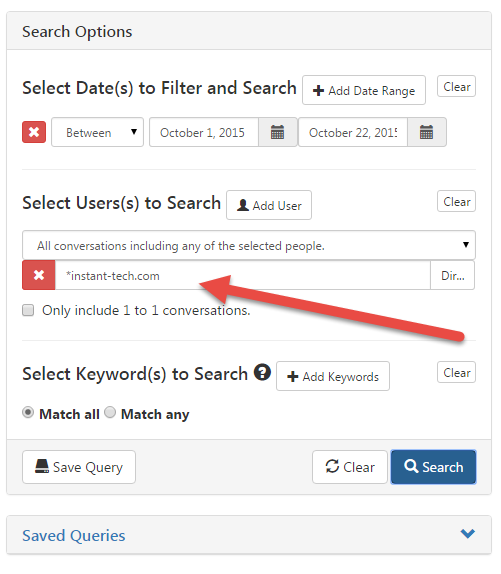This screenshot has width=501, height=574.
Task: Click Add Keywords button
Action: point(333,376)
